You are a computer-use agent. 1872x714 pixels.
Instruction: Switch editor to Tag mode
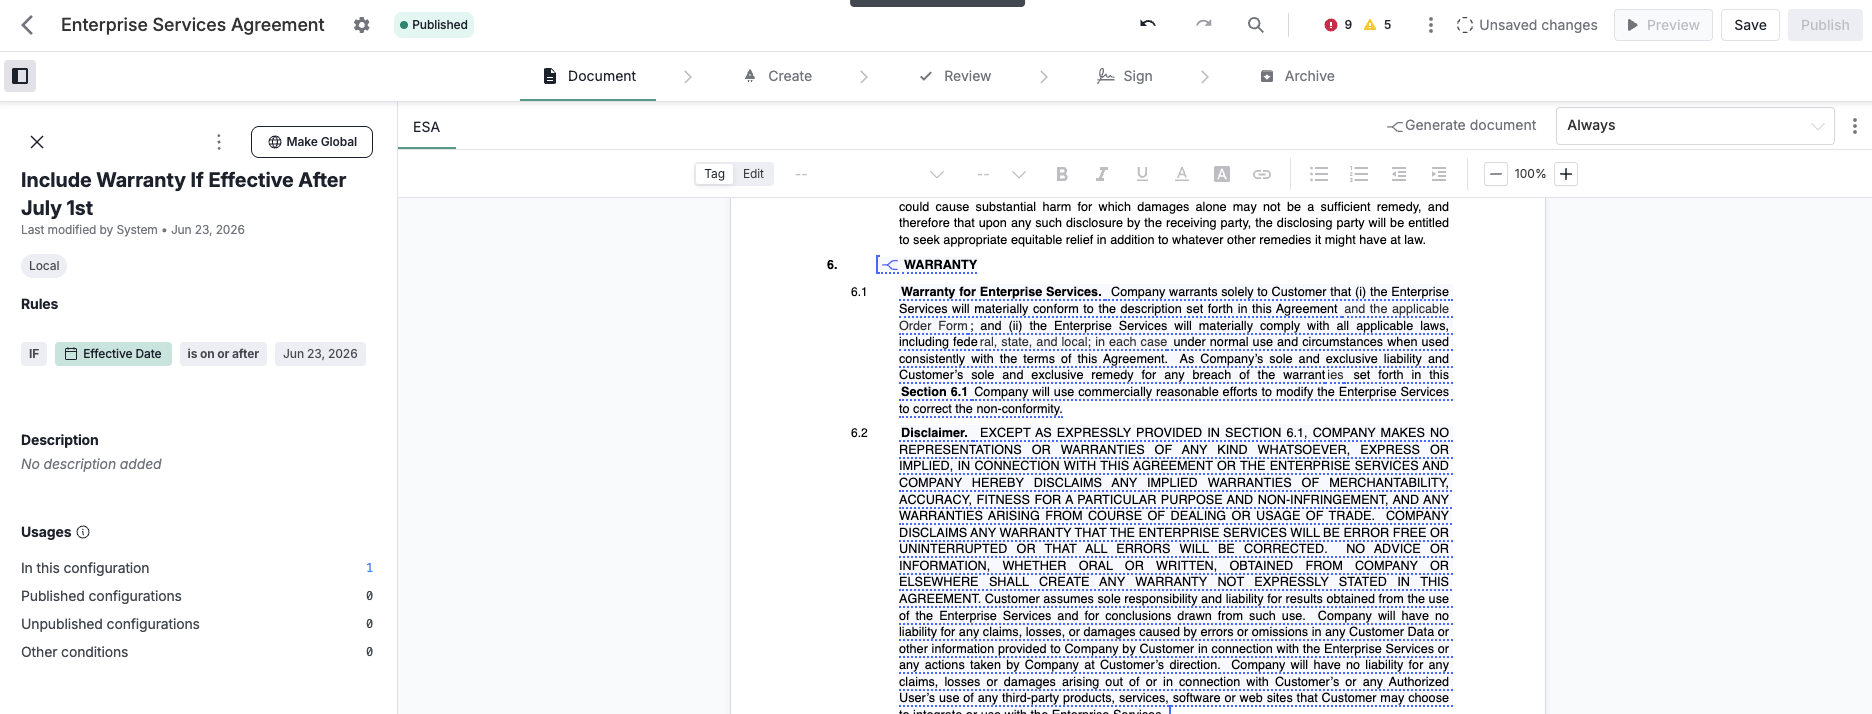pyautogui.click(x=714, y=174)
